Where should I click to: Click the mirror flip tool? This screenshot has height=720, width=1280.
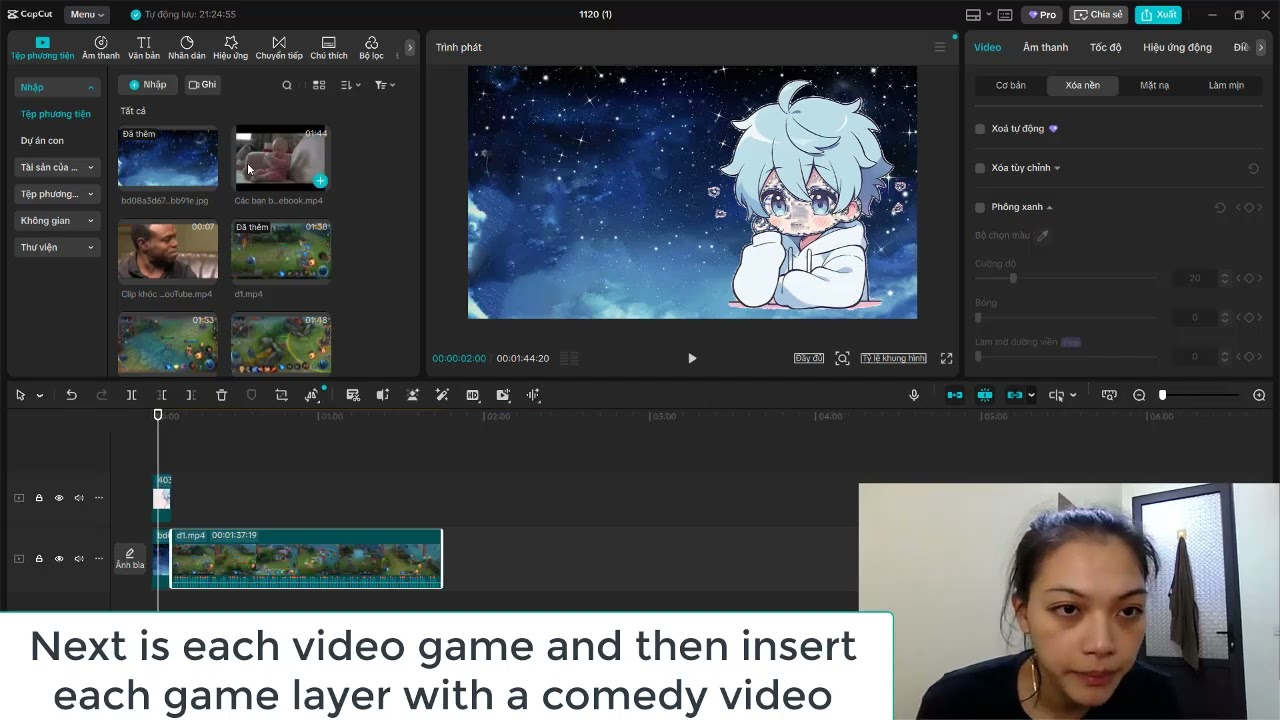pyautogui.click(x=382, y=395)
